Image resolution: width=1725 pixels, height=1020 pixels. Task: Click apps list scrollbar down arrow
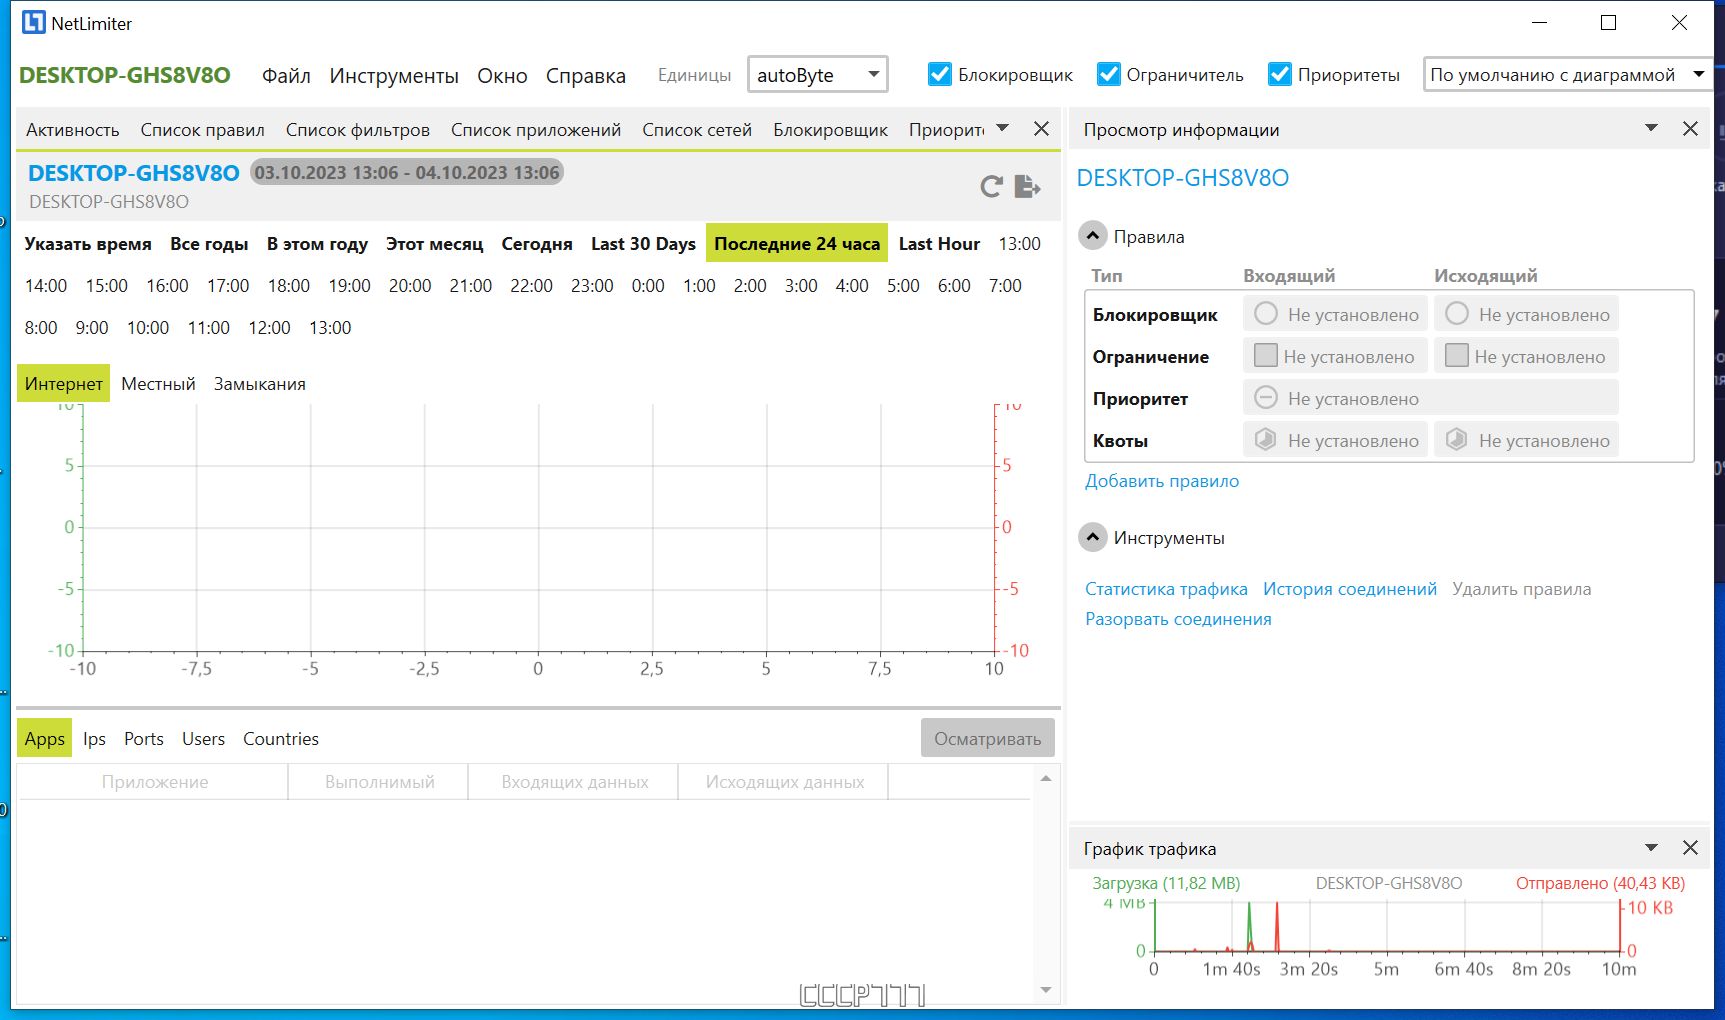click(1046, 990)
